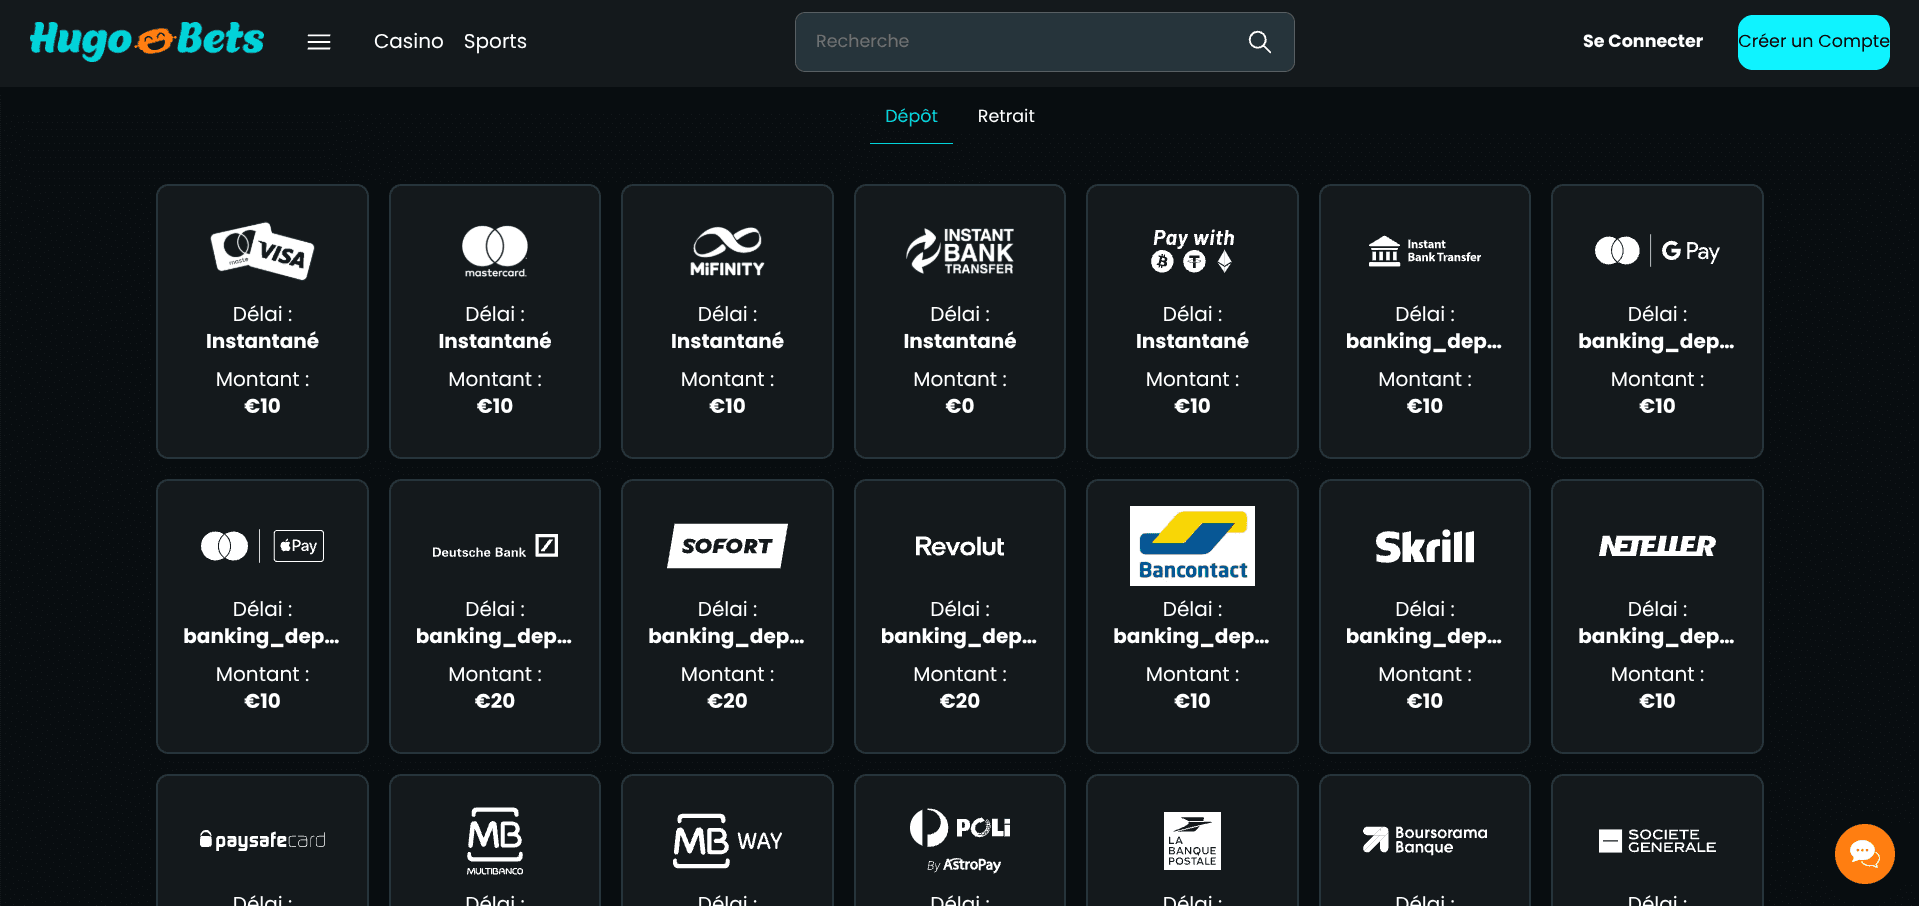Click the €10 amount under Bancontact
The width and height of the screenshot is (1919, 906).
pyautogui.click(x=1192, y=701)
